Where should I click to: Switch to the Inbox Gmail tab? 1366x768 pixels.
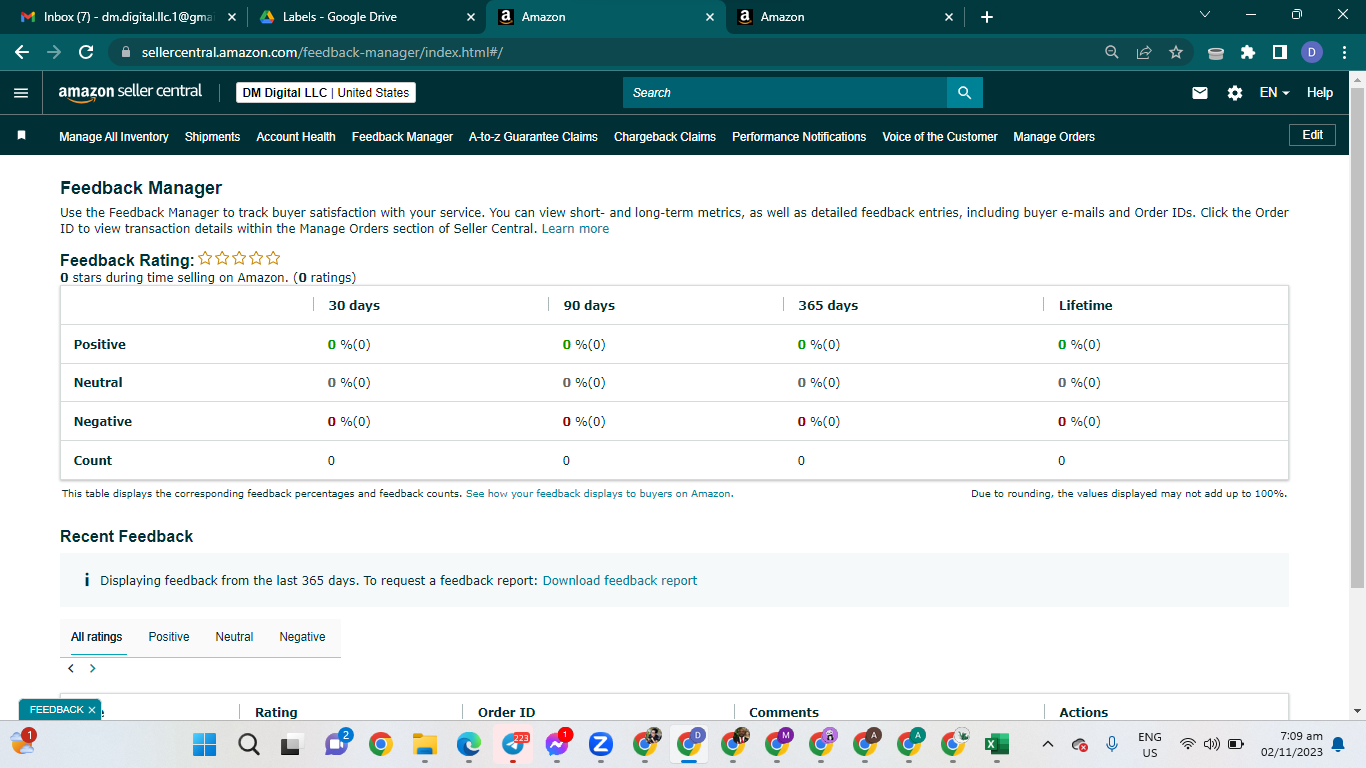(x=128, y=17)
